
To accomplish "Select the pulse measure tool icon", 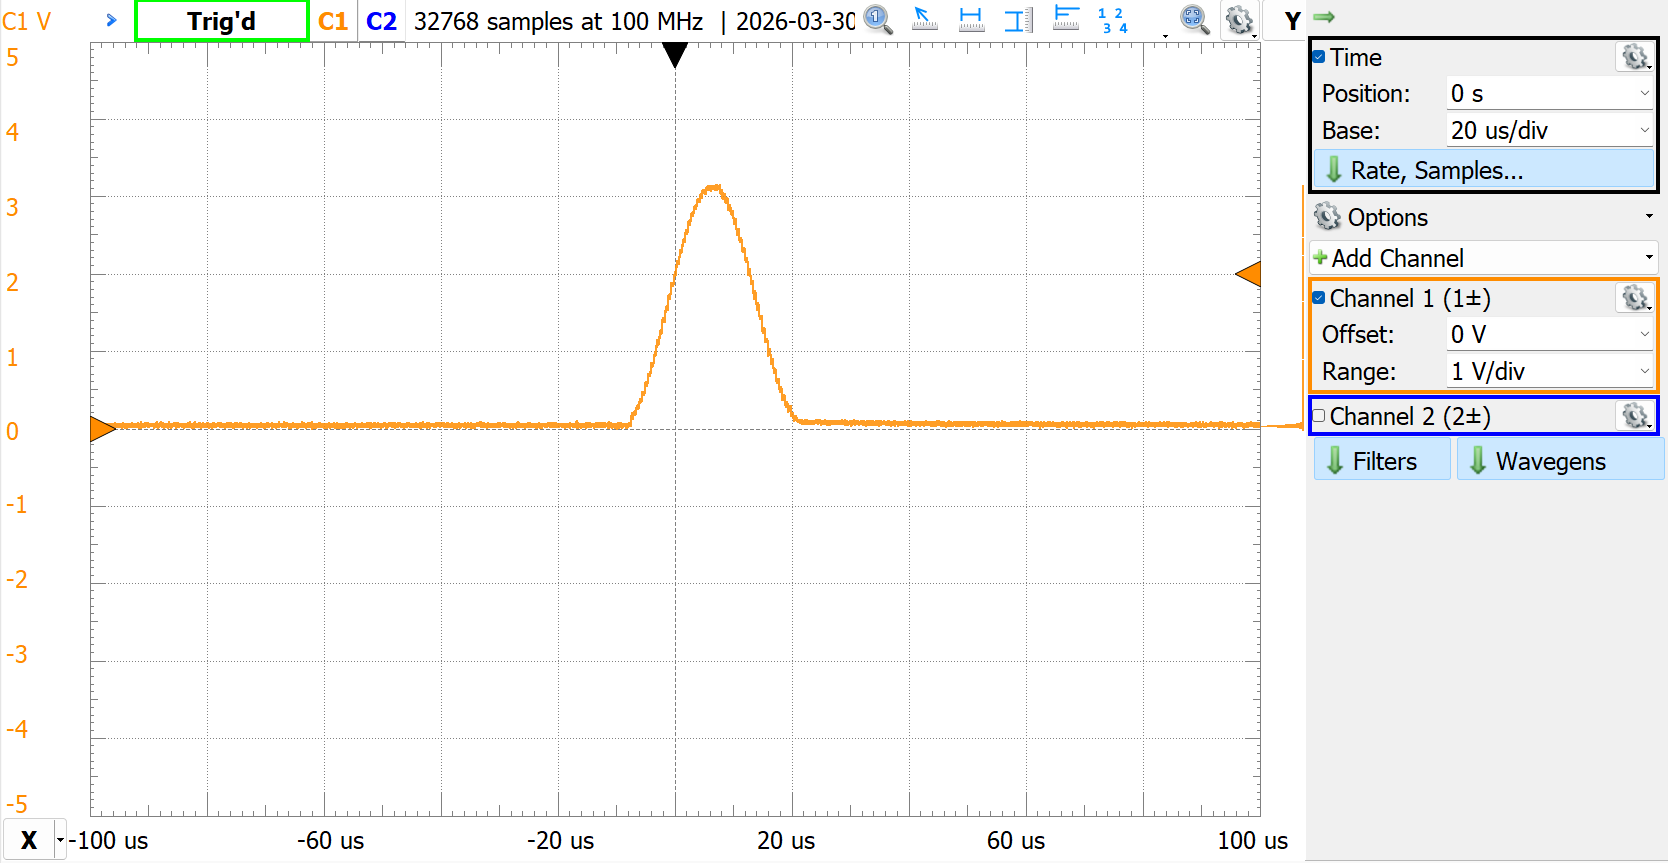I will pos(1066,20).
